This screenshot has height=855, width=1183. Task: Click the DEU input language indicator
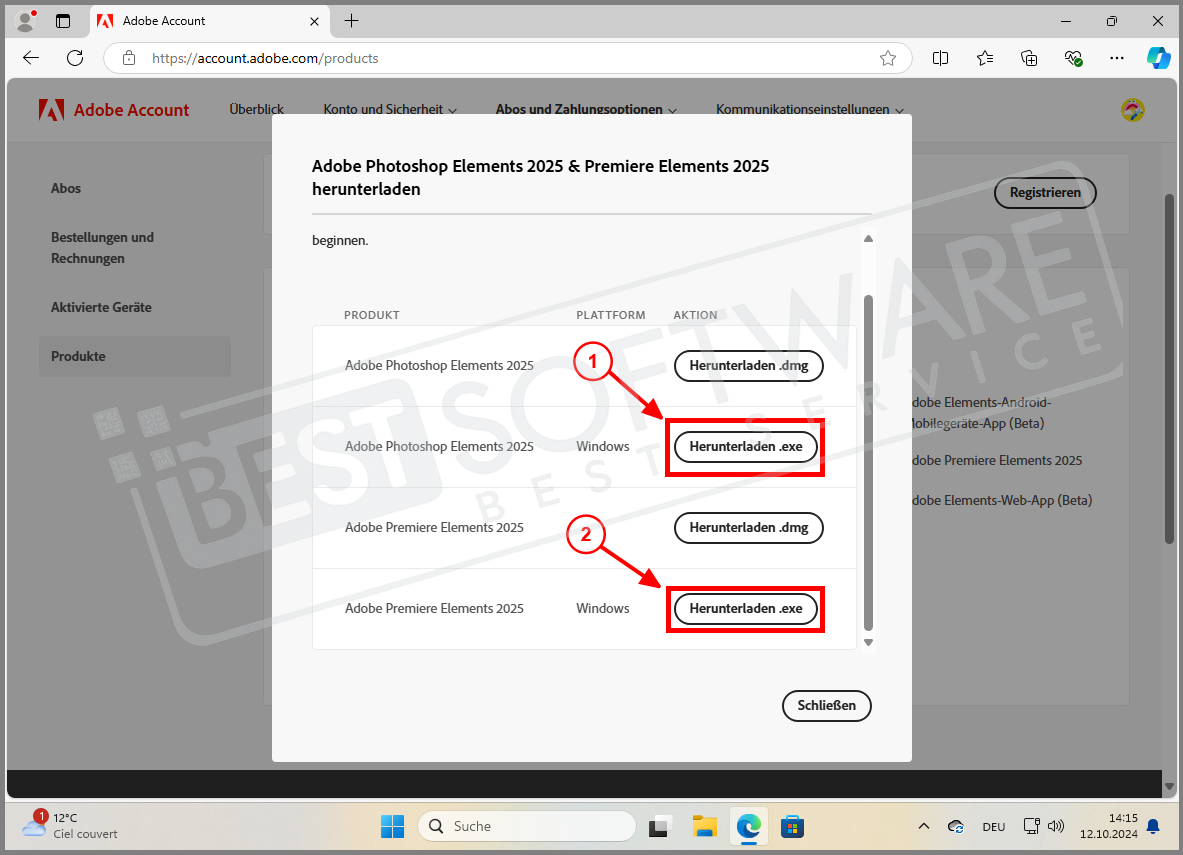[994, 827]
